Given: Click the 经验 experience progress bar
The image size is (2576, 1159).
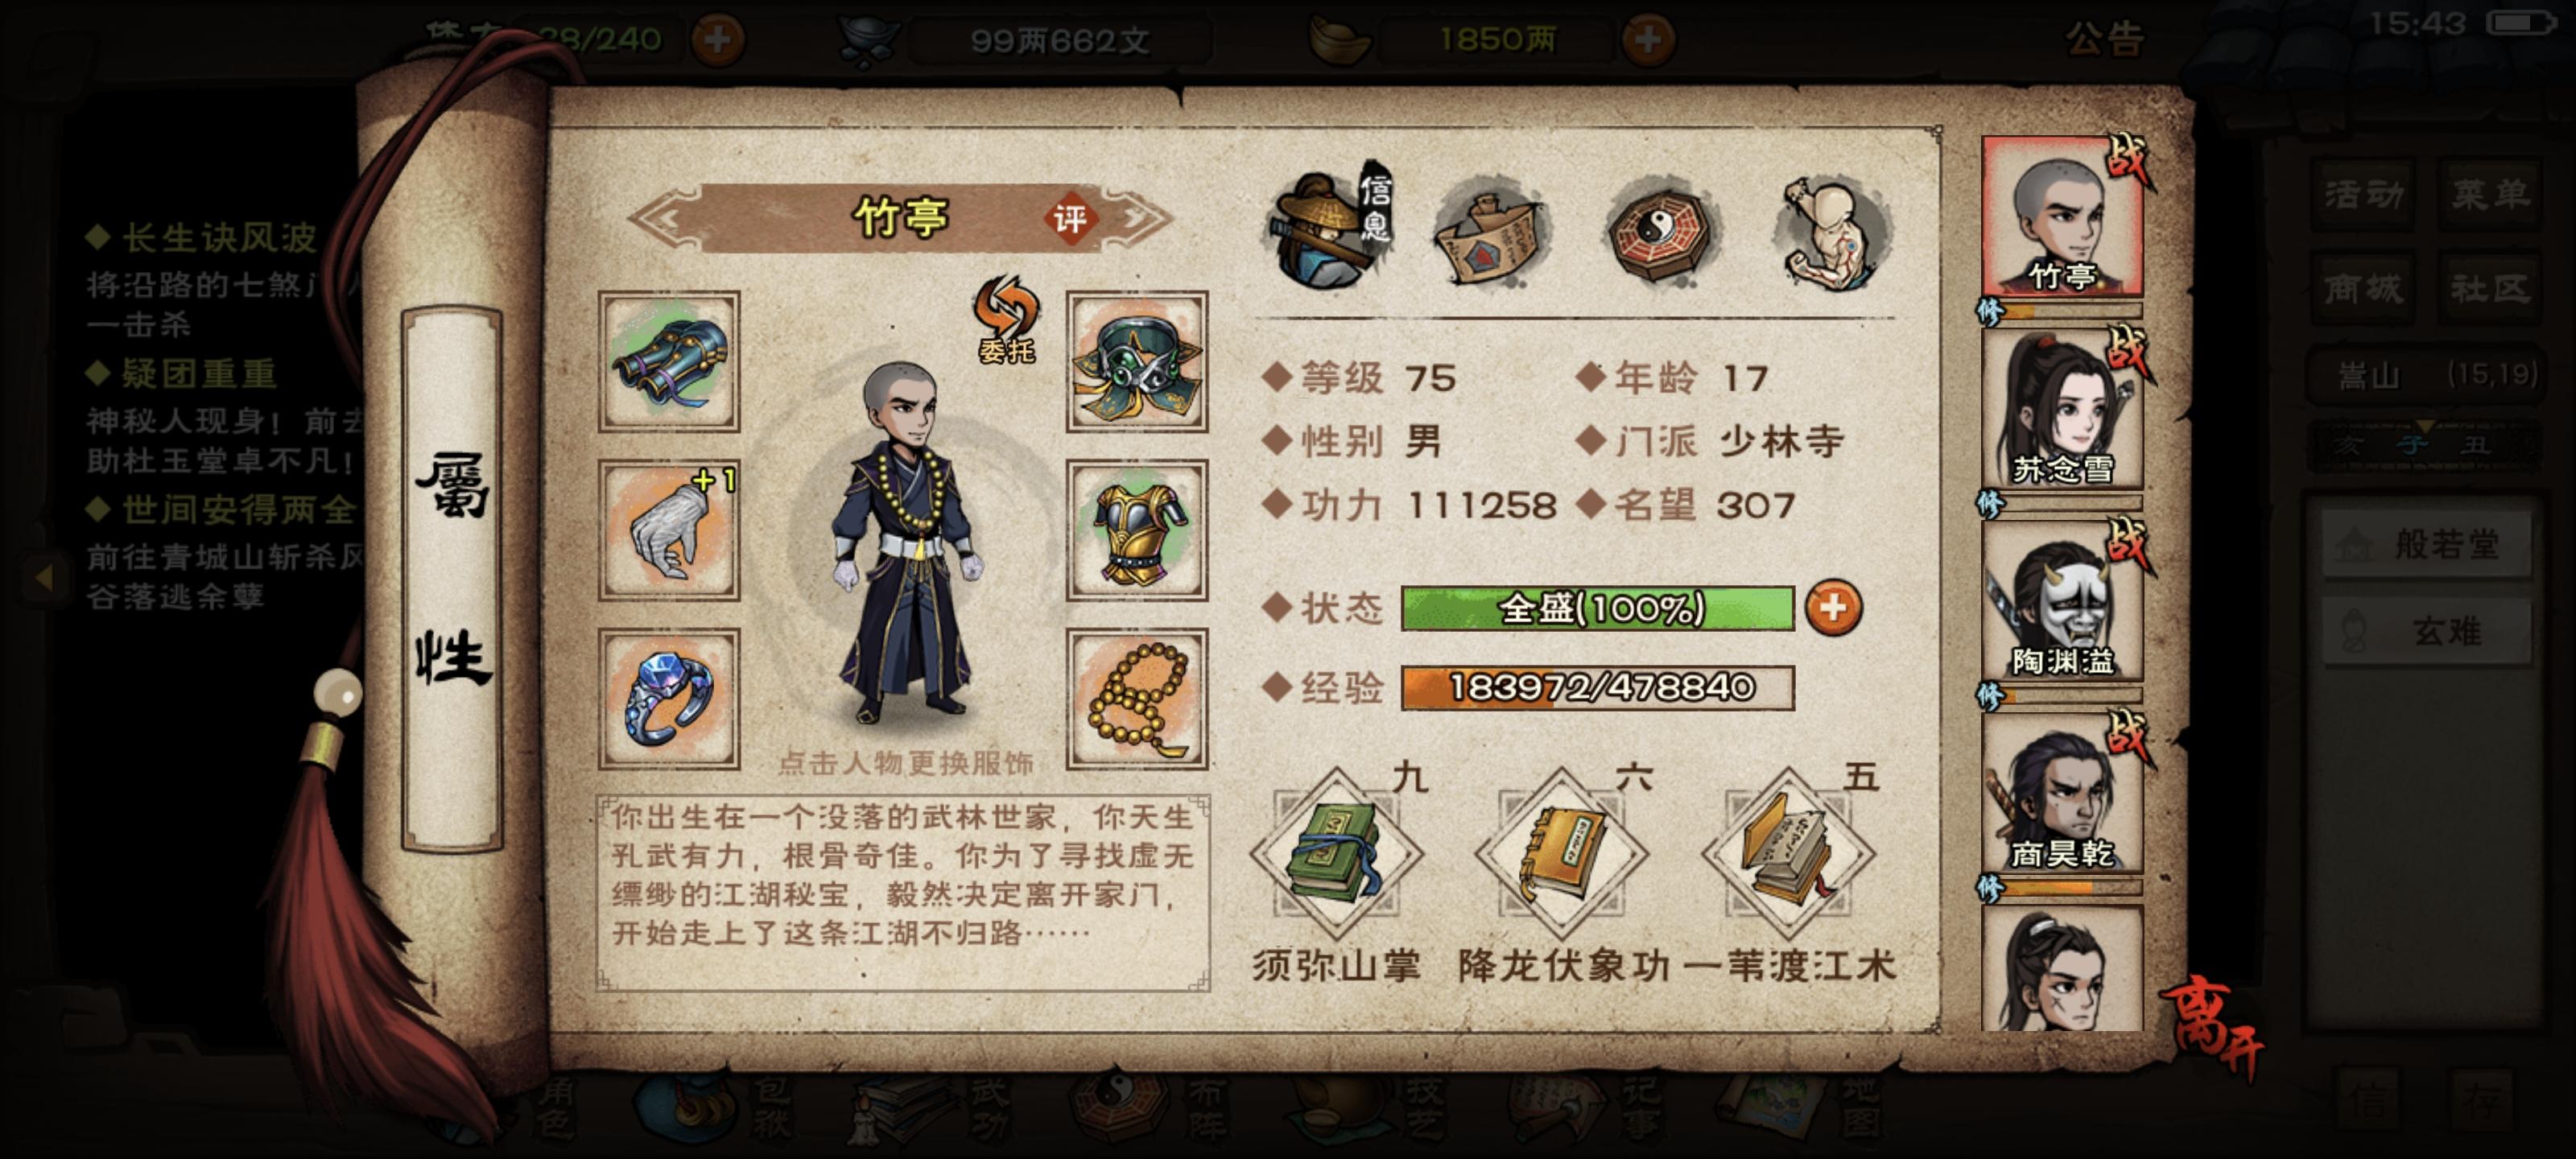Looking at the screenshot, I should pos(1597,688).
